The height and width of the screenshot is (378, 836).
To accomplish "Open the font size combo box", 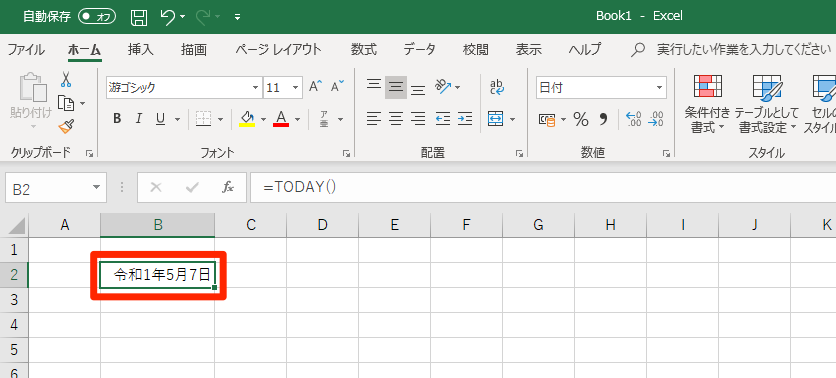I will click(x=283, y=87).
